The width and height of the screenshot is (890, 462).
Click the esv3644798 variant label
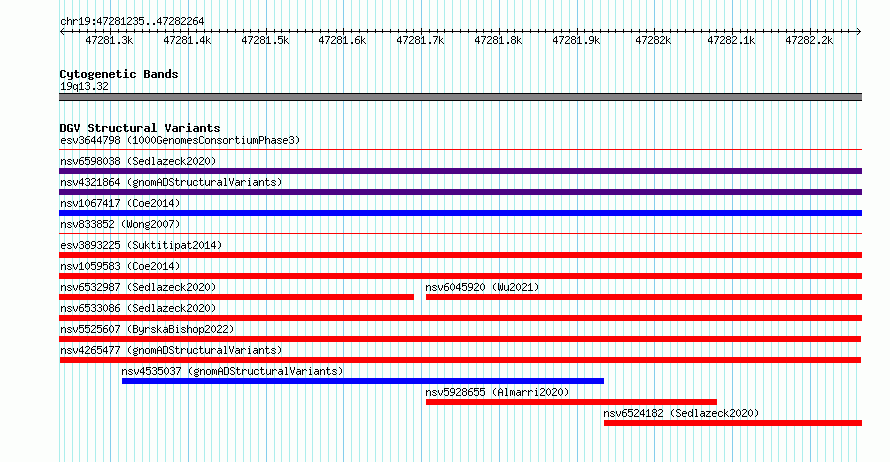pyautogui.click(x=180, y=140)
